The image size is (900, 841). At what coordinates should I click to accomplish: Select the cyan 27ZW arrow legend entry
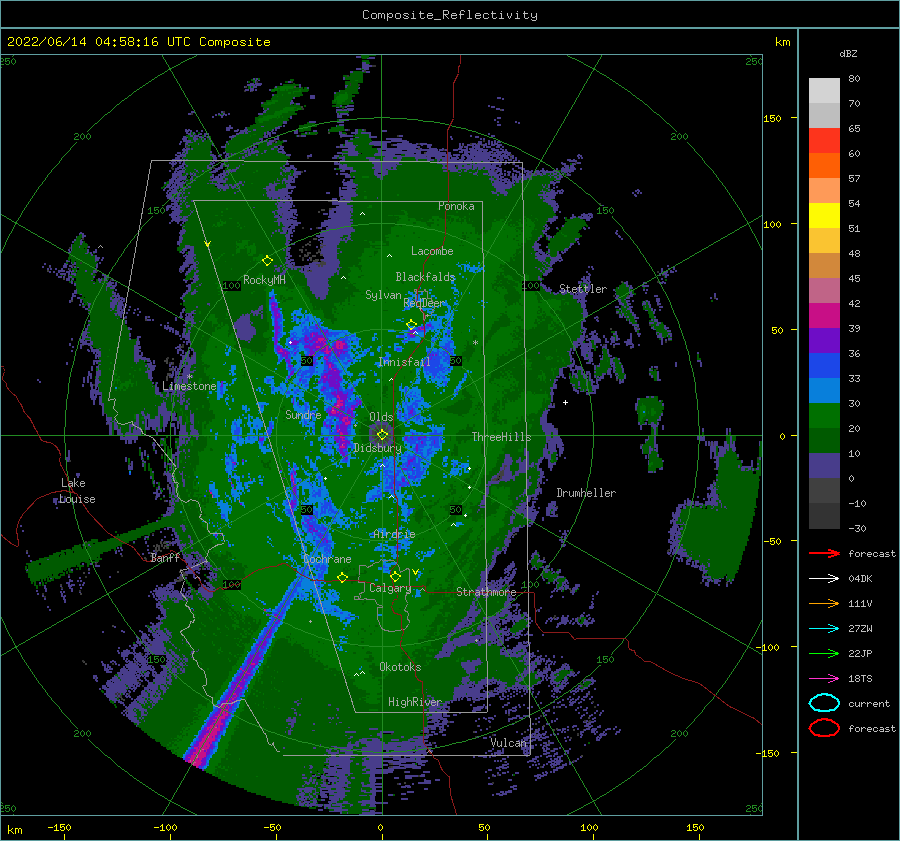(824, 629)
